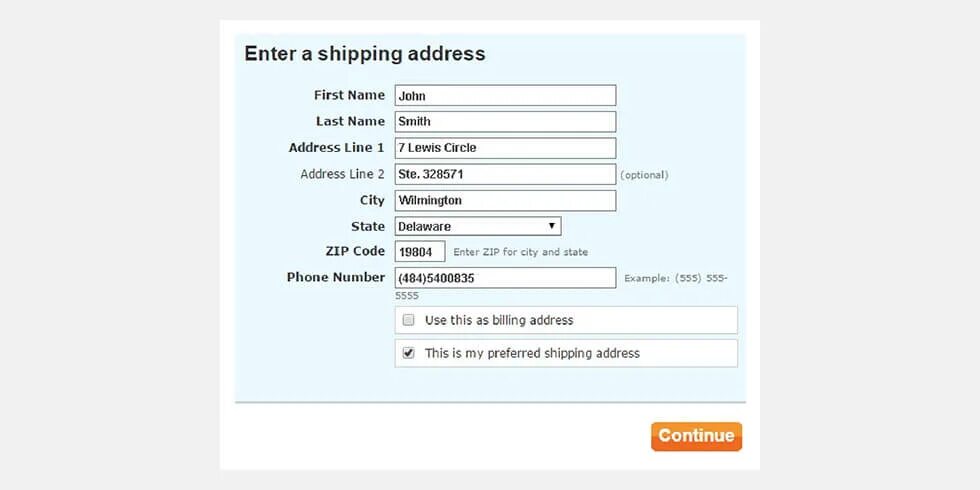Click the Last Name label
Screen dimensions: 980x490
[351, 121]
